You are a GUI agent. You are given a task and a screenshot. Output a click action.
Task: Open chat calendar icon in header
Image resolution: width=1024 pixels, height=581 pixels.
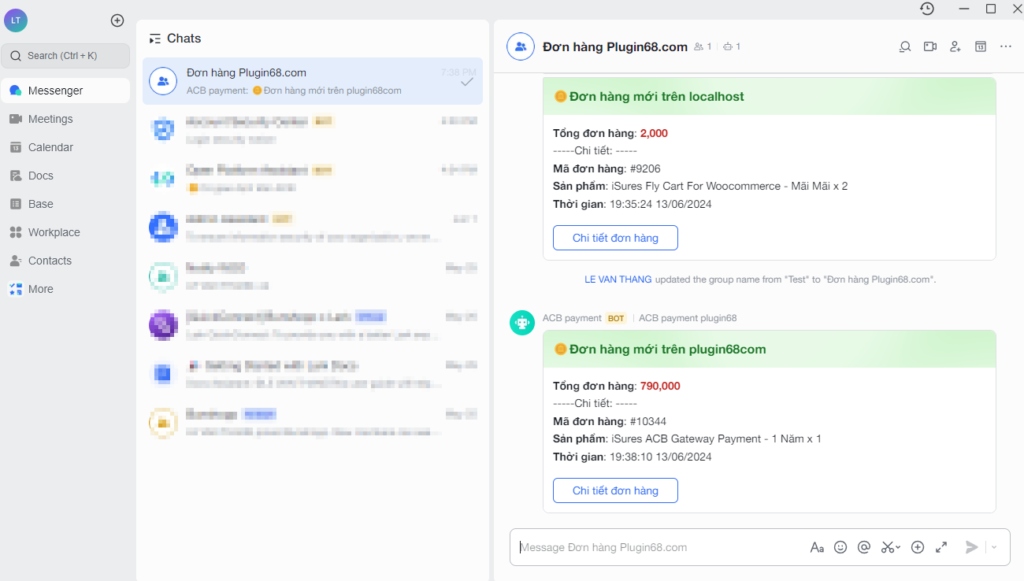click(x=980, y=46)
